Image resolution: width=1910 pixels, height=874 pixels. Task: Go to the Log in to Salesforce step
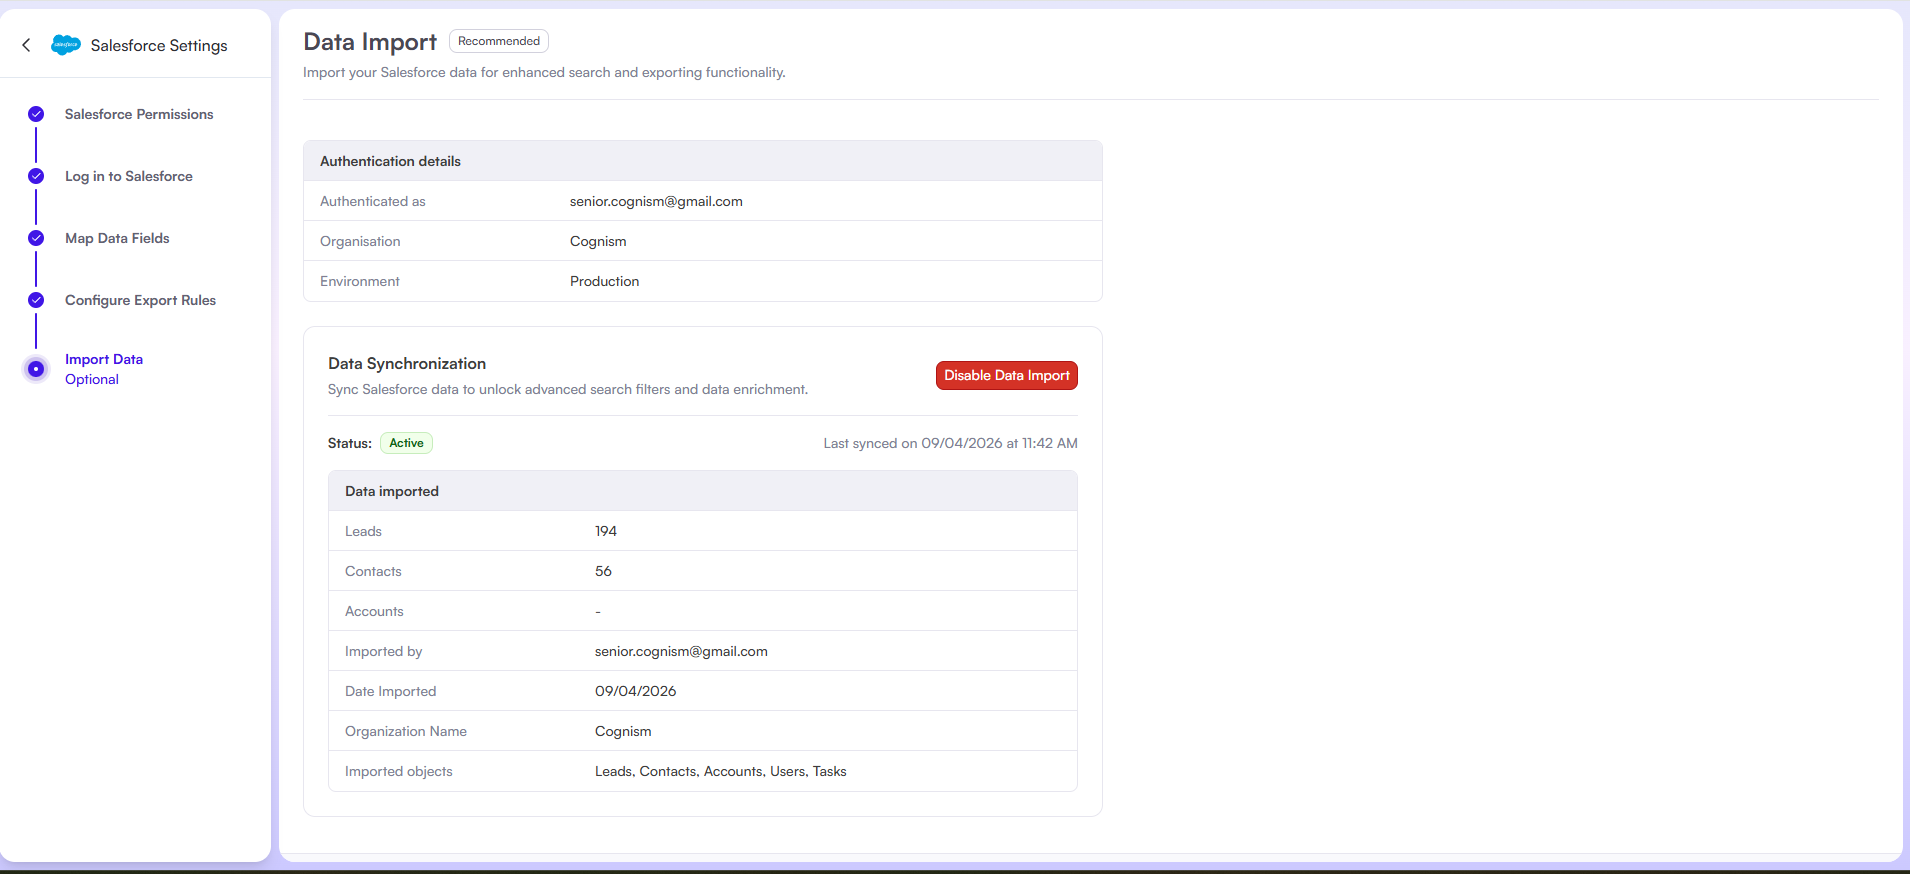tap(129, 176)
